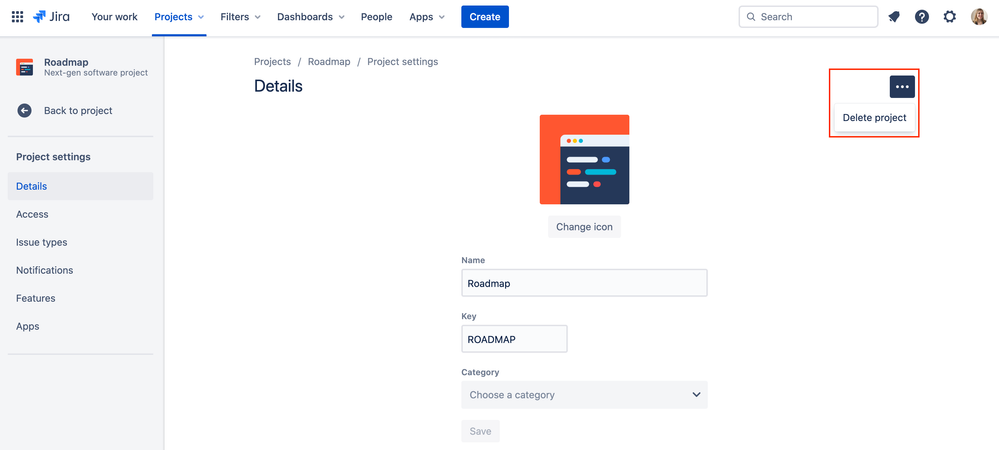Viewport: 999px width, 450px height.
Task: Expand the Dashboards dropdown menu
Action: point(311,17)
